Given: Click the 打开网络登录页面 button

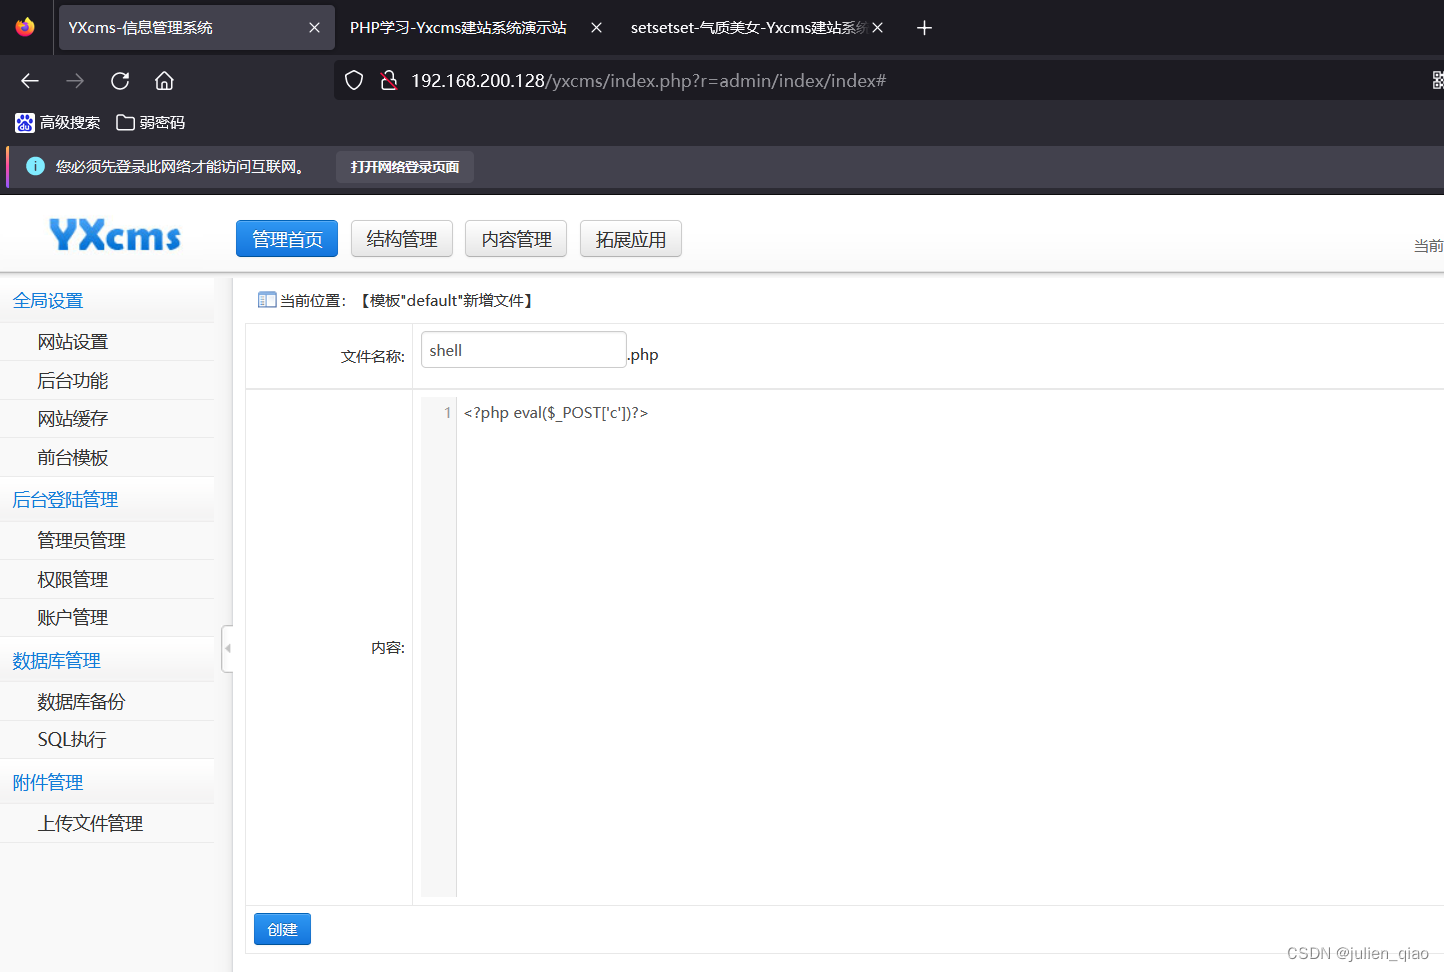Looking at the screenshot, I should 405,167.
